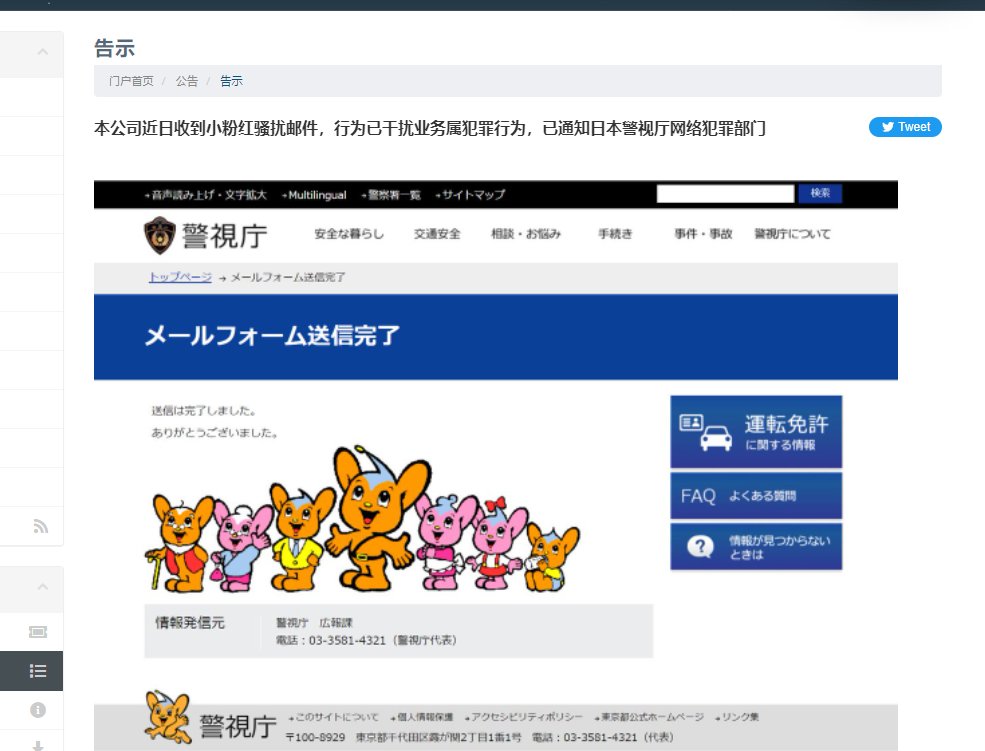Image resolution: width=985 pixels, height=751 pixels.
Task: Open 運転免許 に関する情報 banner
Action: (756, 432)
